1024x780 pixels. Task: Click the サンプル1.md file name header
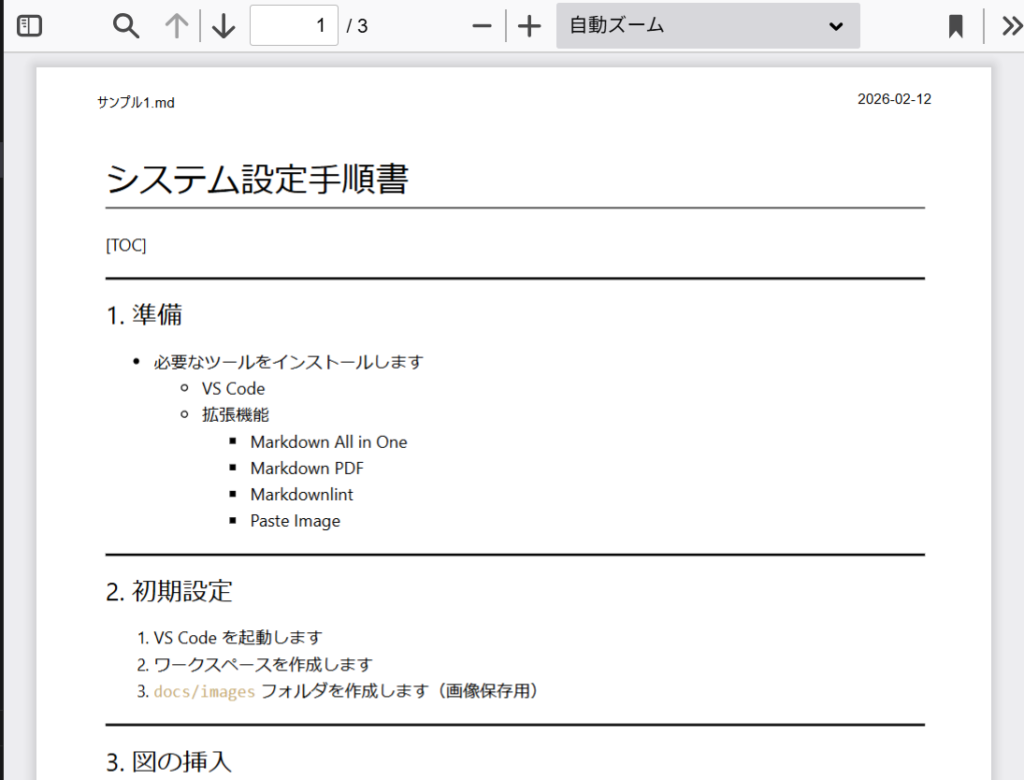pyautogui.click(x=136, y=102)
